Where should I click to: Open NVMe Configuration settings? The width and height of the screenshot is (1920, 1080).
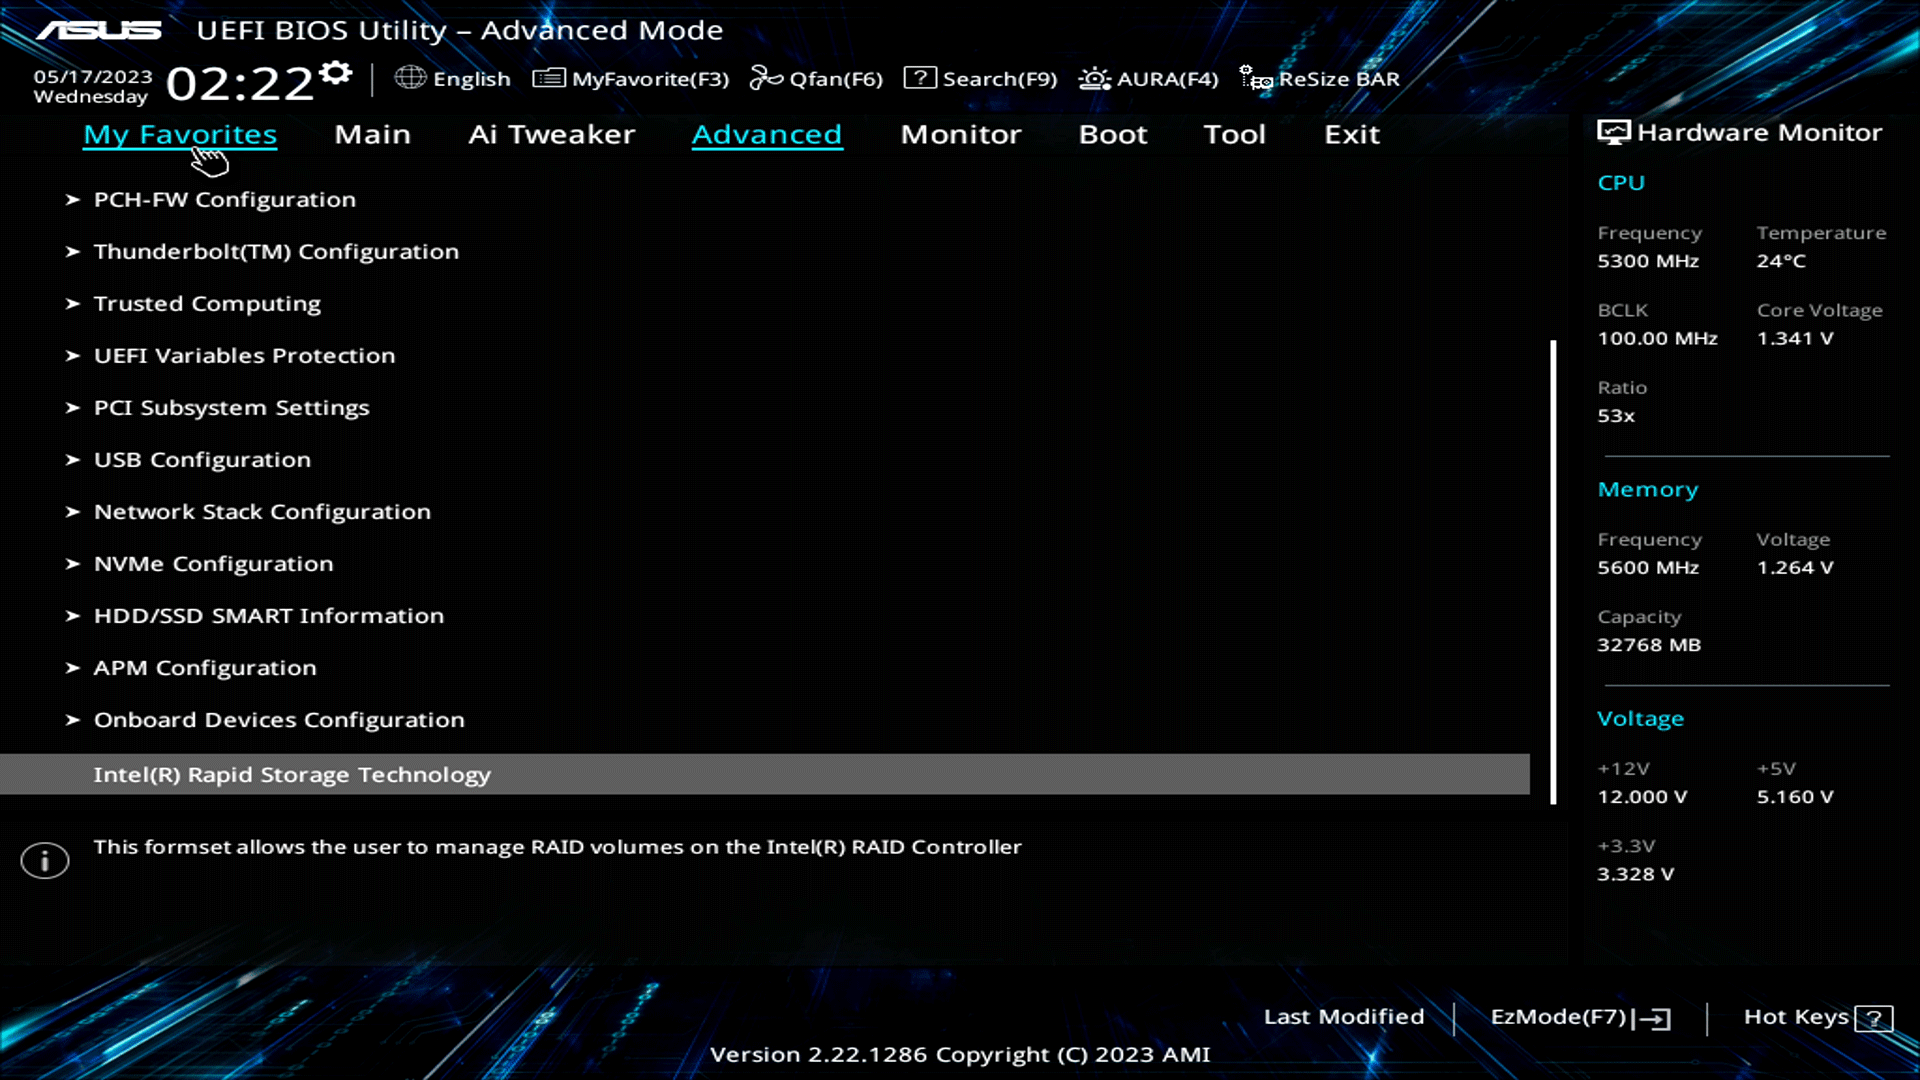213,563
